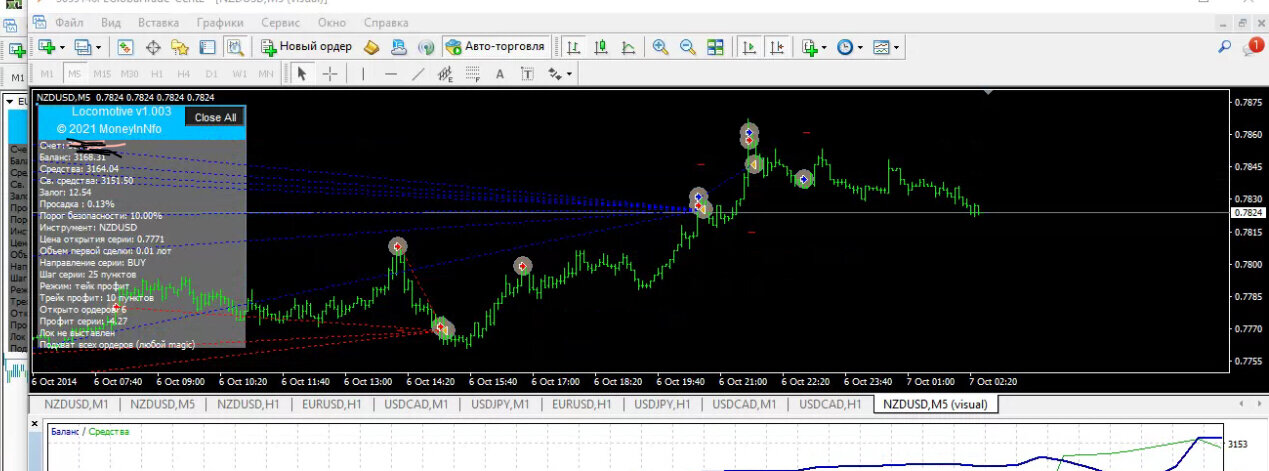
Task: Expand the arrows objects dropdown
Action: click(x=569, y=74)
